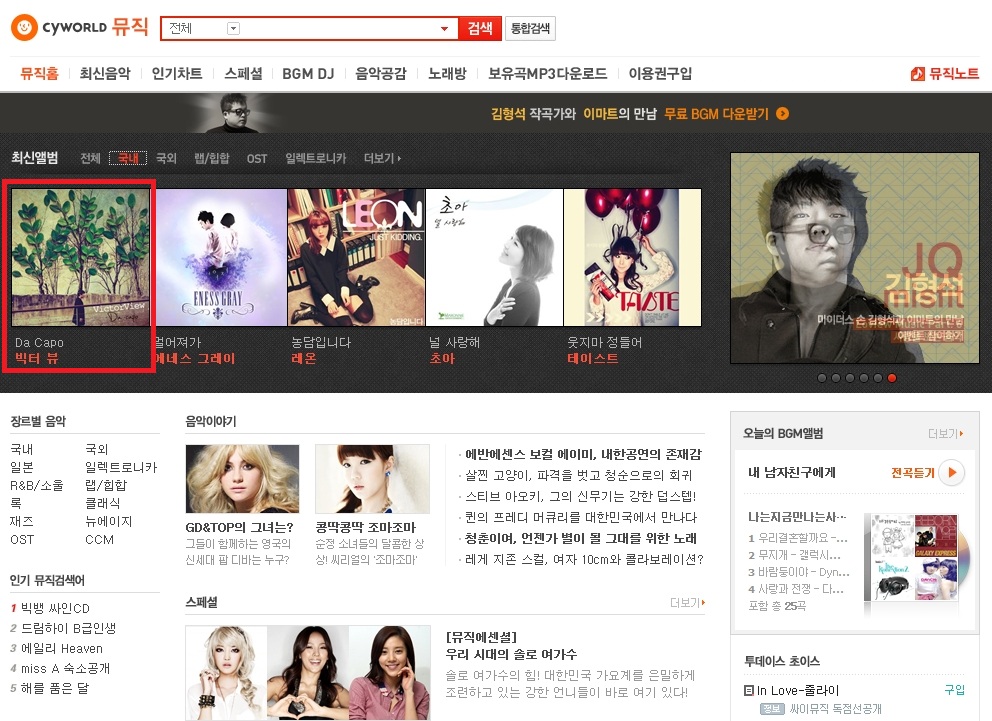The width and height of the screenshot is (992, 721).
Task: Click the 구입 link for In Love-졸라이
Action: pos(955,690)
